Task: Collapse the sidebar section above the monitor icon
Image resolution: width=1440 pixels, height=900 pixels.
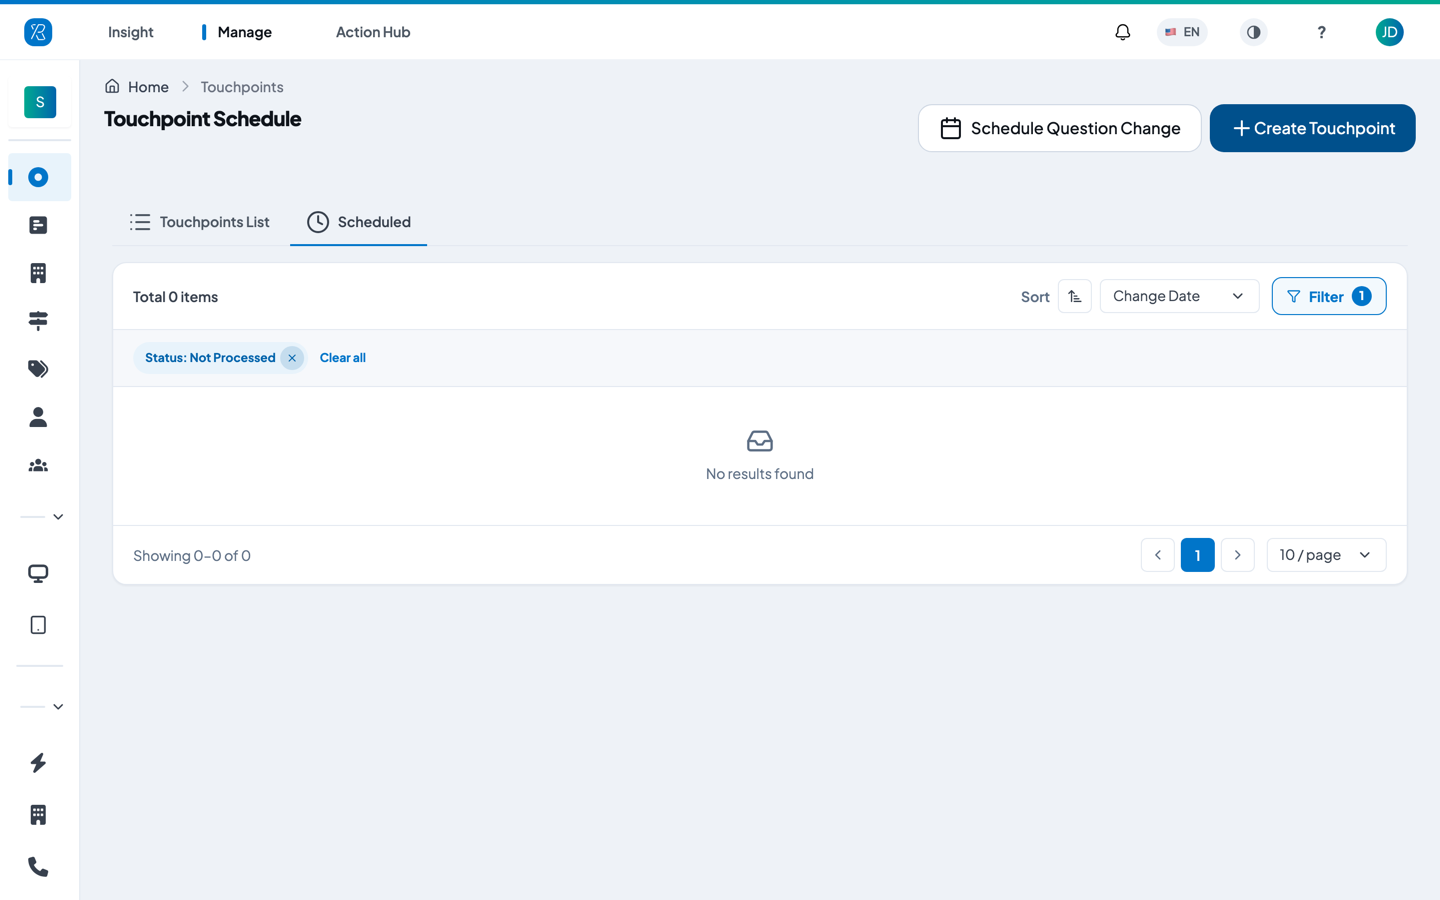Action: [x=58, y=517]
